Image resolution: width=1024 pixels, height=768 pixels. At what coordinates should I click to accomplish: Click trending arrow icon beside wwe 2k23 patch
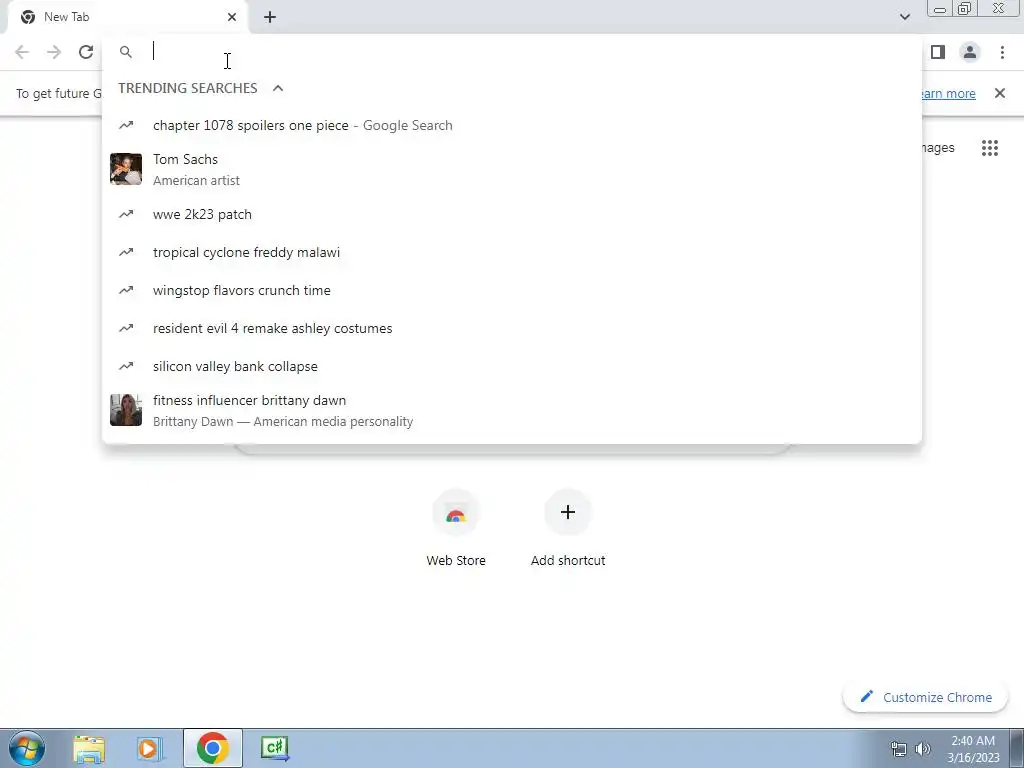click(126, 214)
